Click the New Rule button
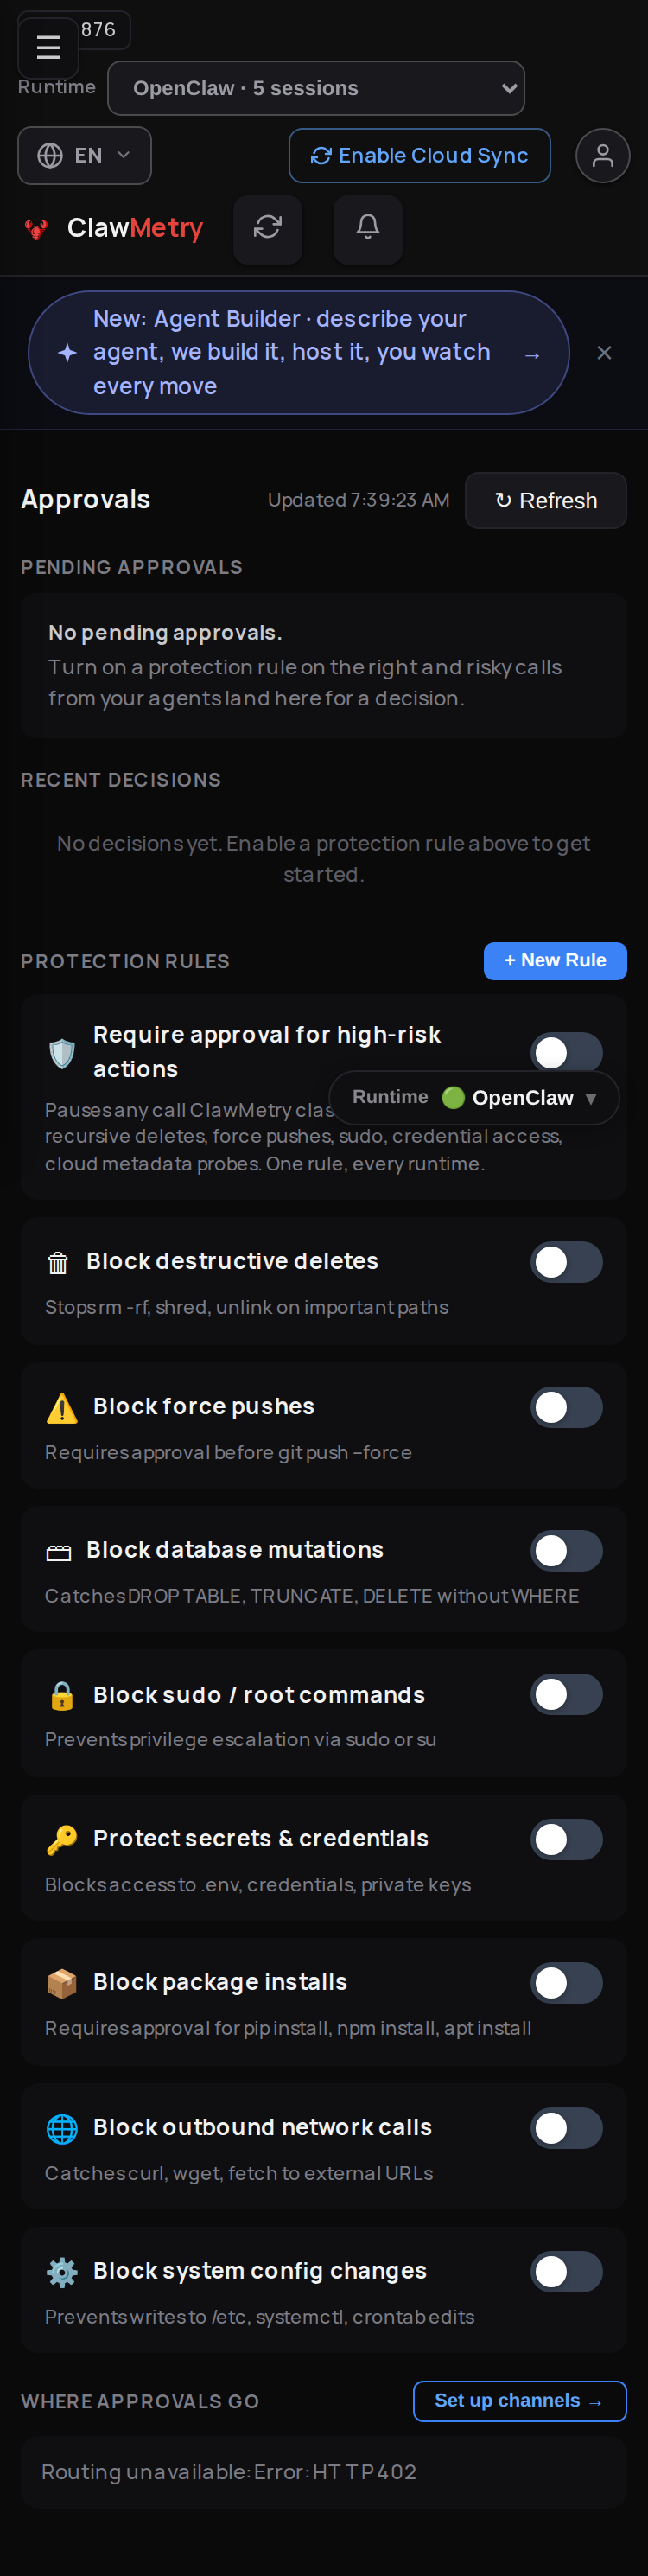The image size is (648, 2576). coord(555,961)
